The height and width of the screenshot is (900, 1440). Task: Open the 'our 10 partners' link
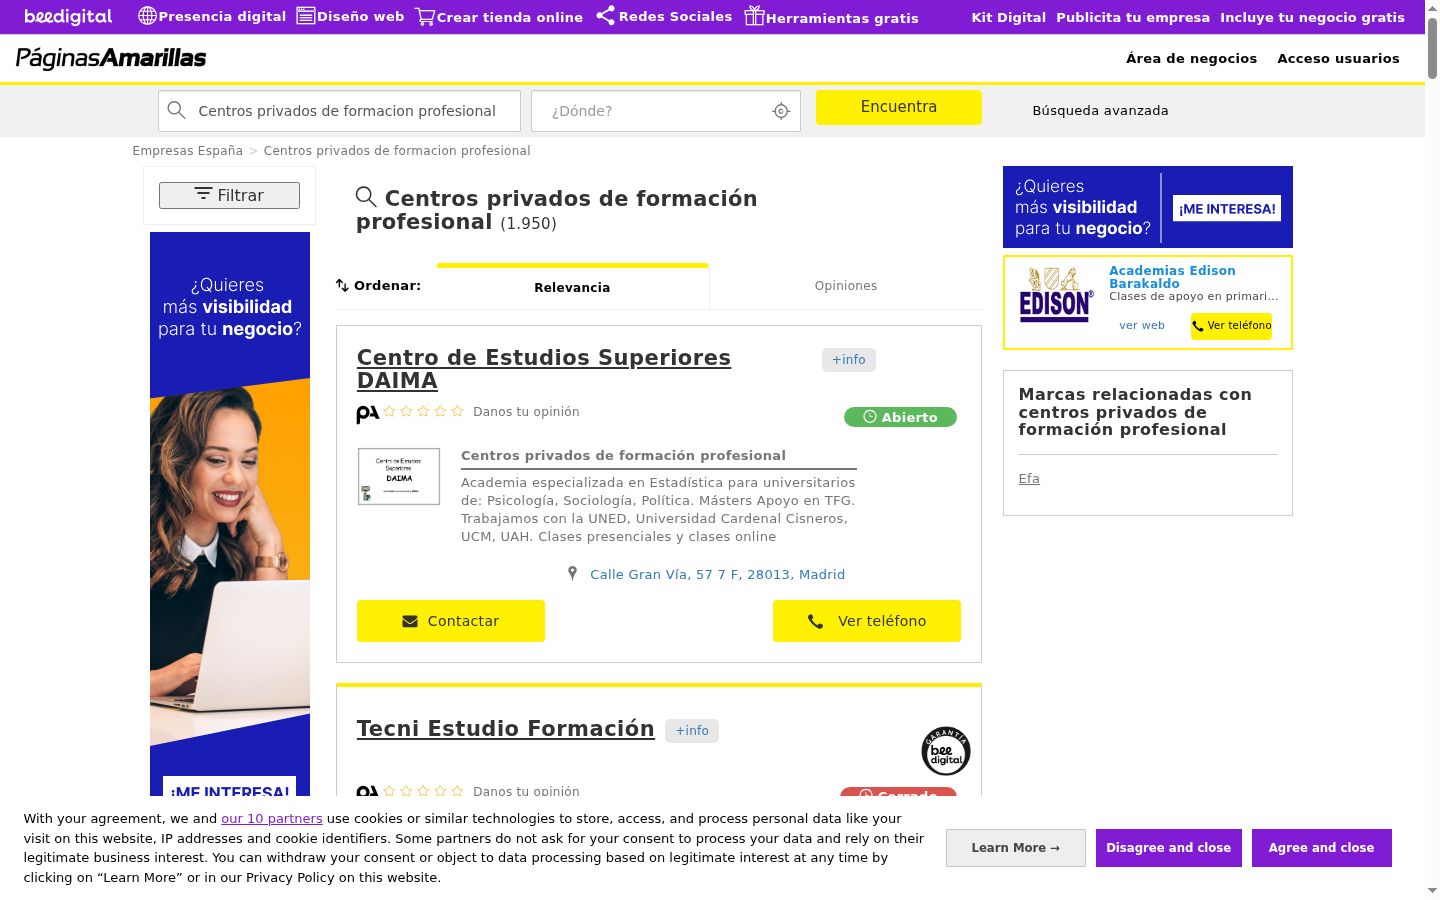click(272, 818)
